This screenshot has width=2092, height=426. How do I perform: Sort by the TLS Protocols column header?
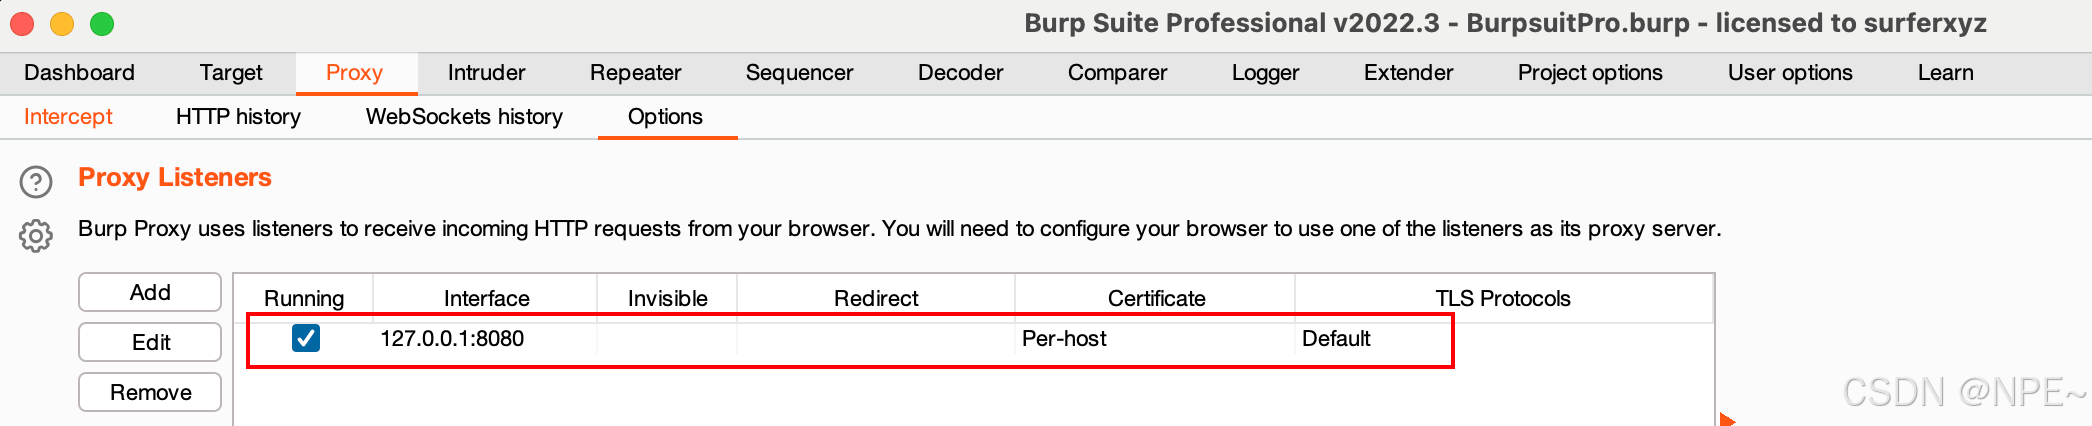(1503, 298)
